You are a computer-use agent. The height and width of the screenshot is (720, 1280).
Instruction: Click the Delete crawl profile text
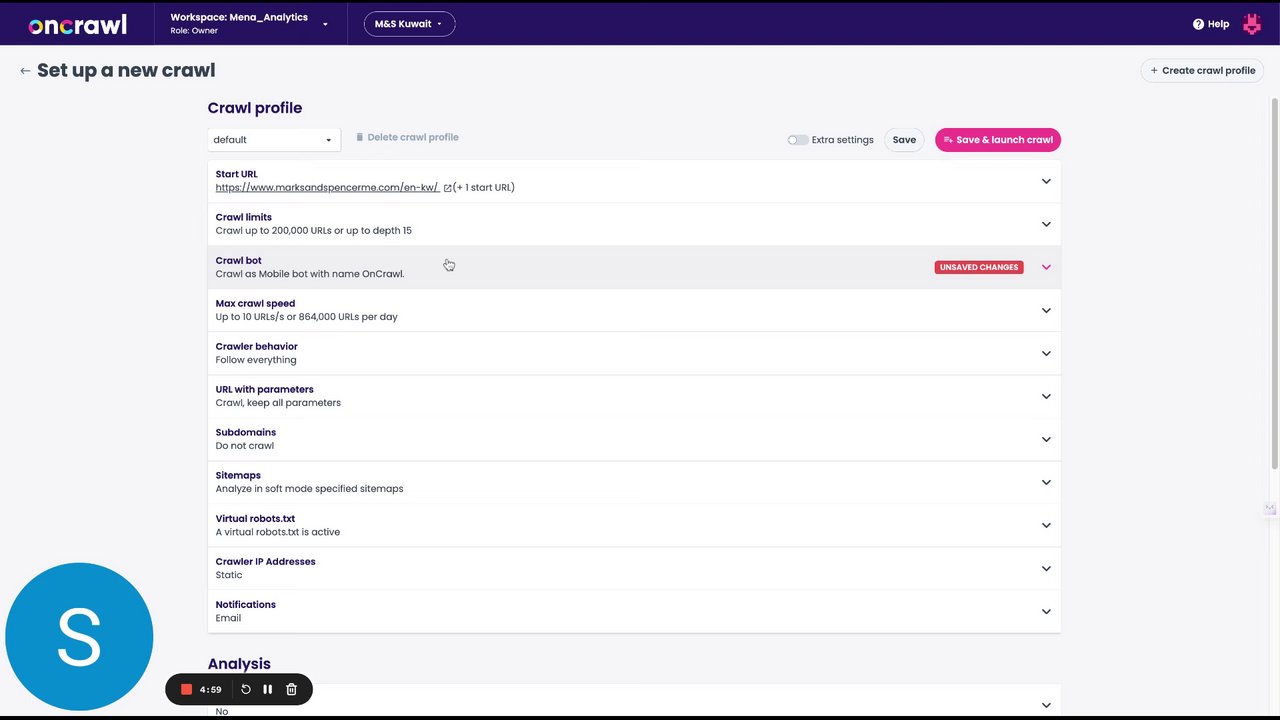pos(413,137)
